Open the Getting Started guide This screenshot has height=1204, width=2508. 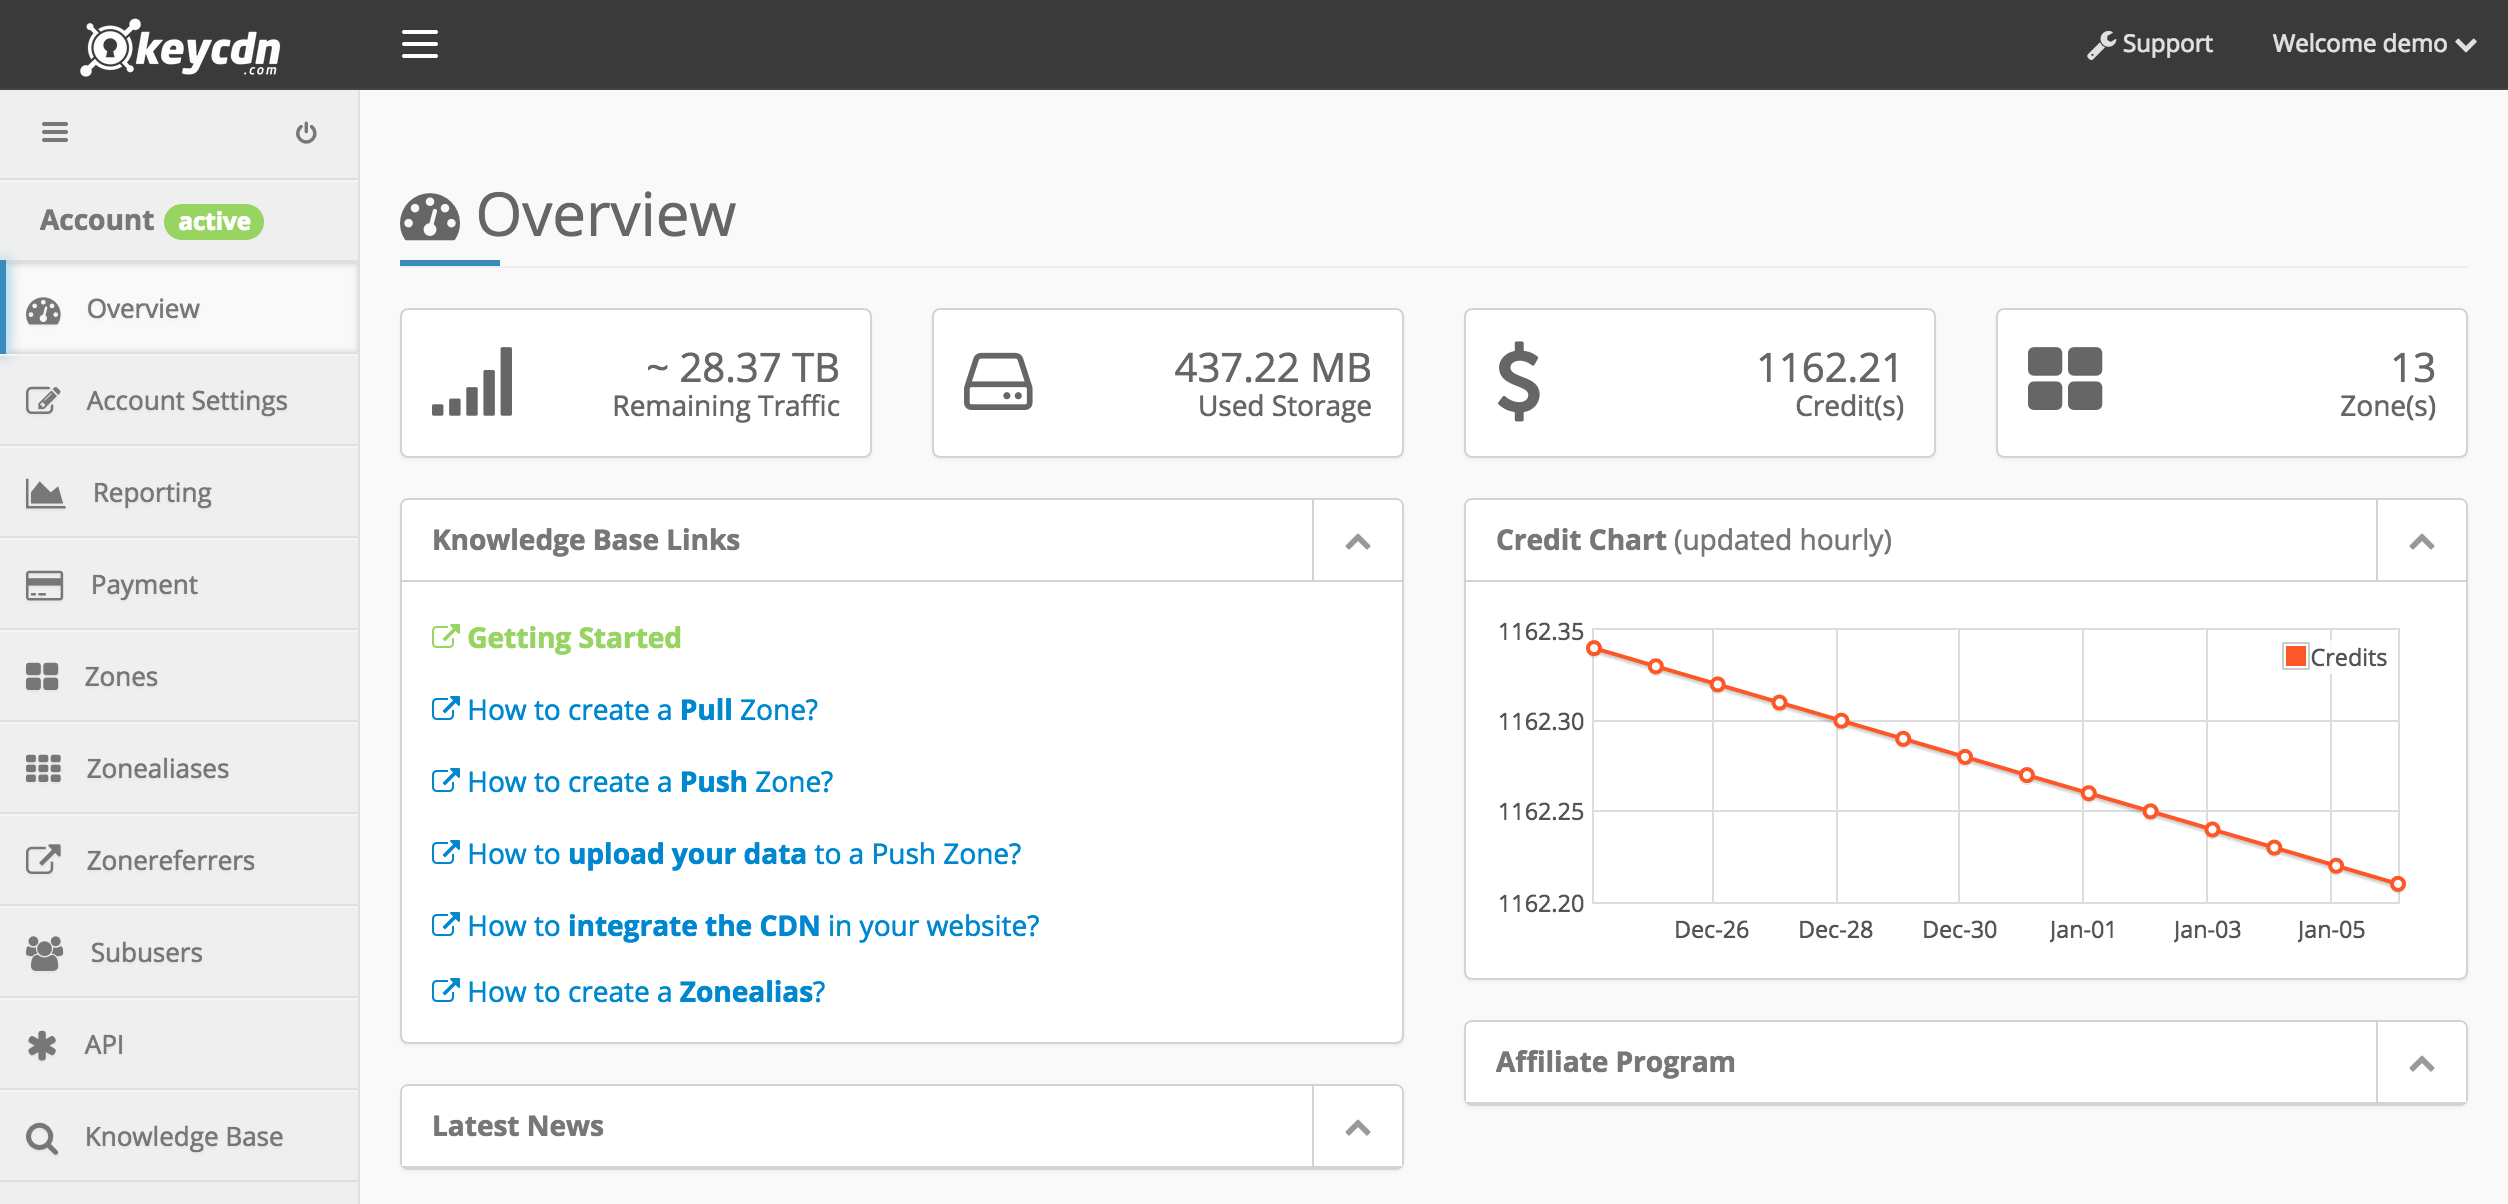point(575,637)
